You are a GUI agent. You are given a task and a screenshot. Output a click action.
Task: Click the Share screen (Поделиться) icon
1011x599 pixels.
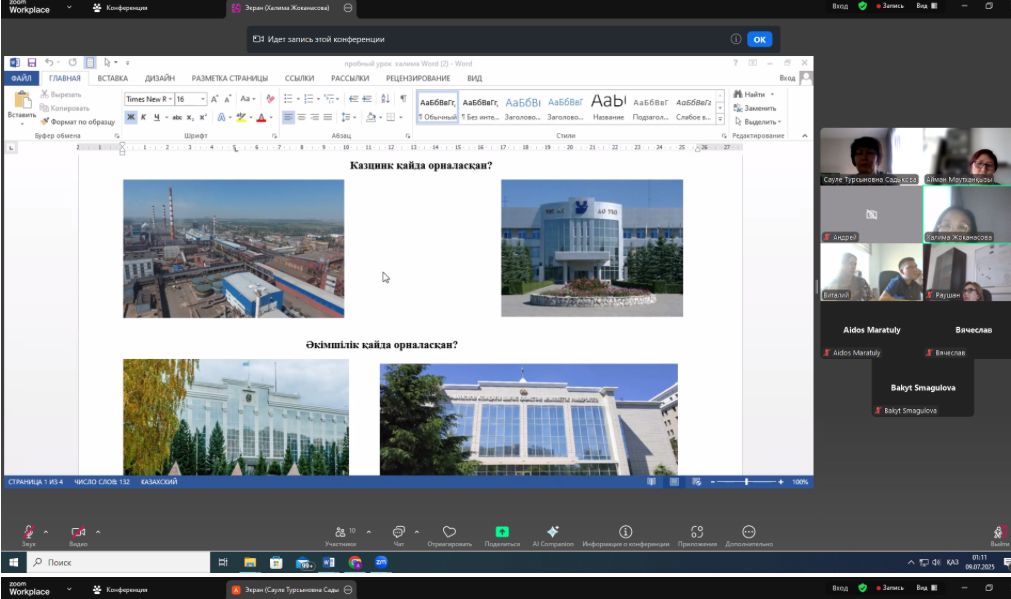click(502, 532)
